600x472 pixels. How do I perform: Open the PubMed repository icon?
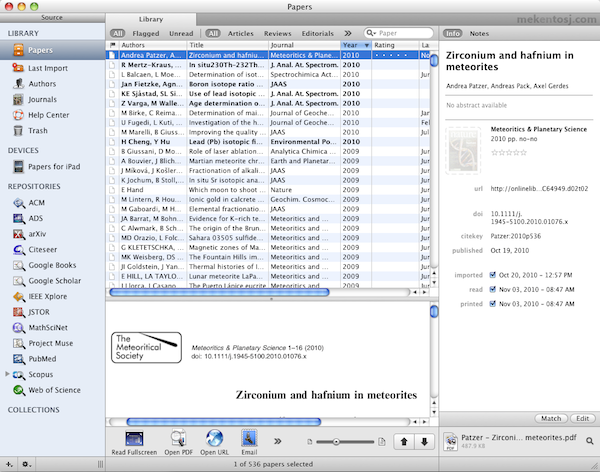[x=19, y=359]
